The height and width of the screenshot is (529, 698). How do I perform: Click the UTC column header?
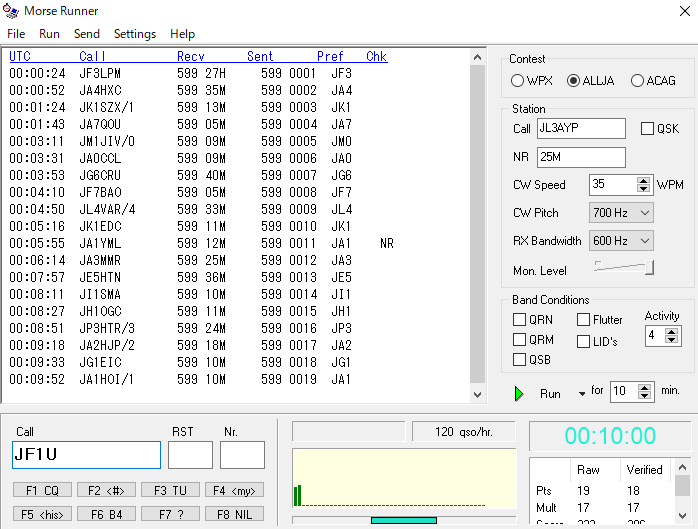coord(20,56)
